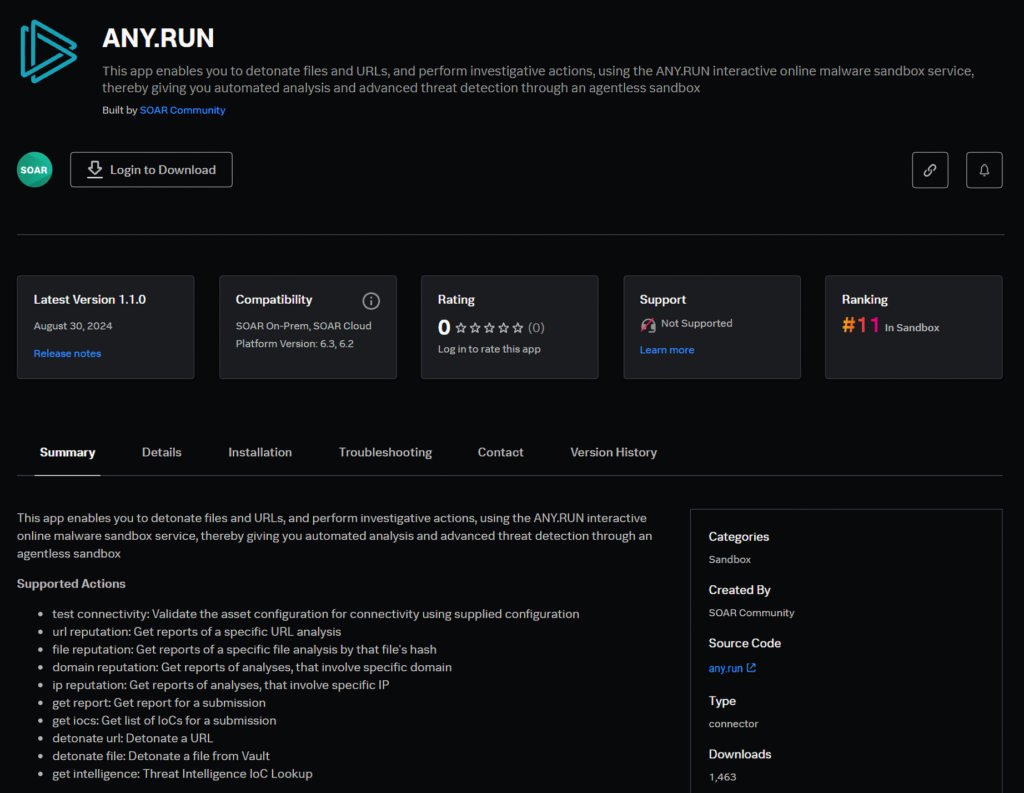Screen dimensions: 1024x793
Task: Open the Release notes link
Action: [x=67, y=353]
